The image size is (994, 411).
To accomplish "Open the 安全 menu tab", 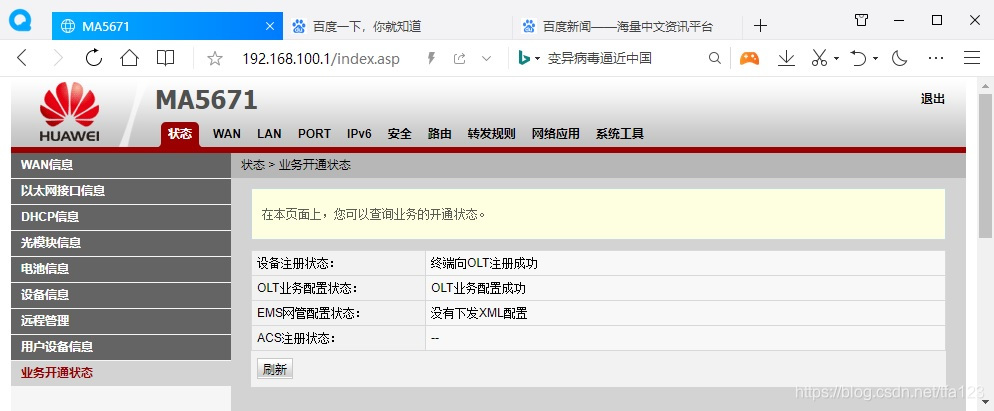I will click(399, 134).
